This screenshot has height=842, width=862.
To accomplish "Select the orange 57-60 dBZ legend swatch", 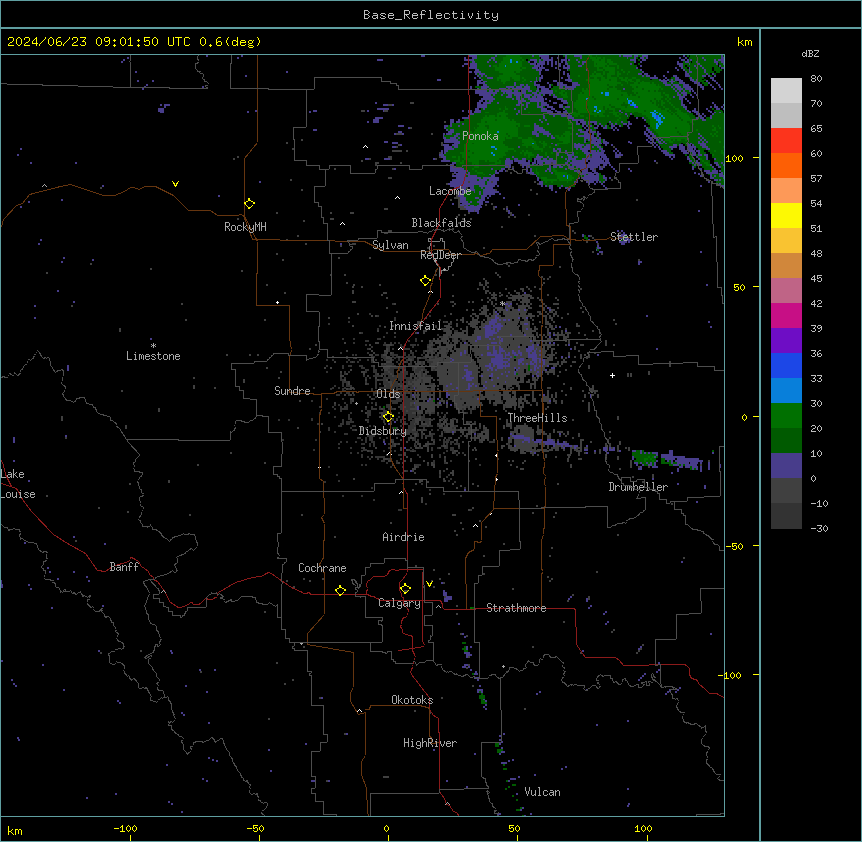I will (x=786, y=165).
